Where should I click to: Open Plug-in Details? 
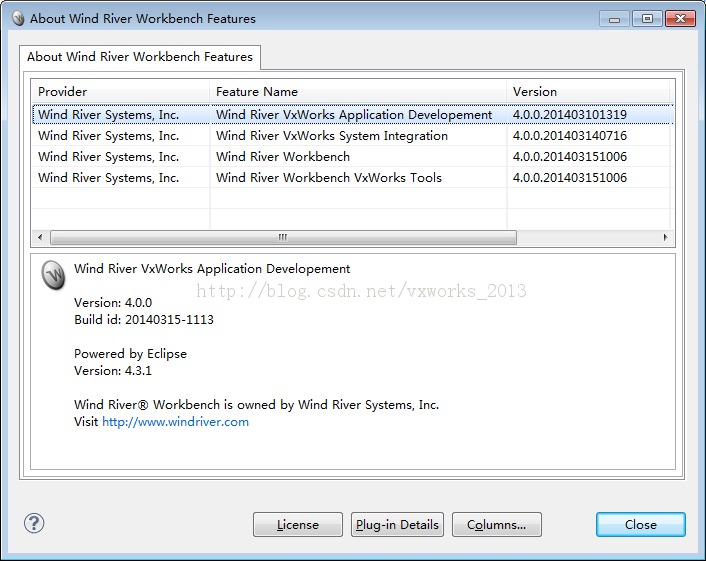pyautogui.click(x=397, y=525)
